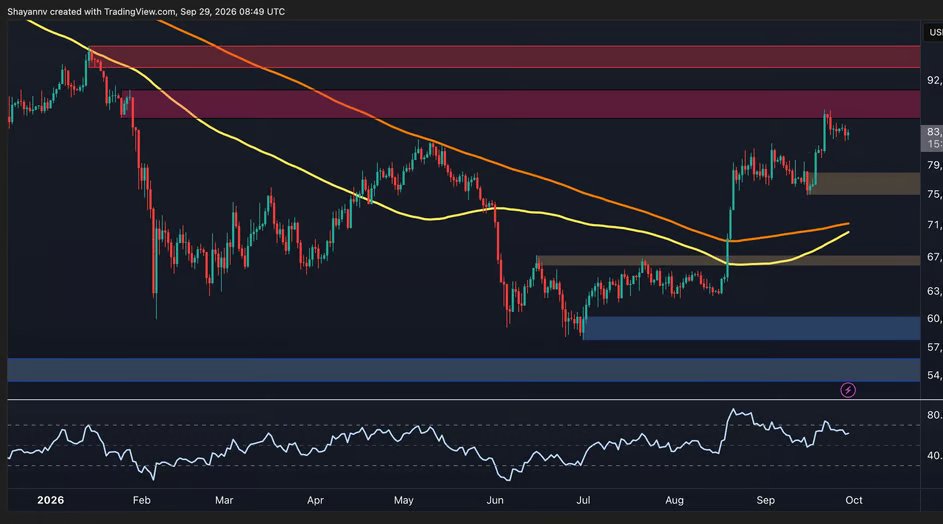
Task: Click the 63 price scale label
Action: pyautogui.click(x=935, y=291)
